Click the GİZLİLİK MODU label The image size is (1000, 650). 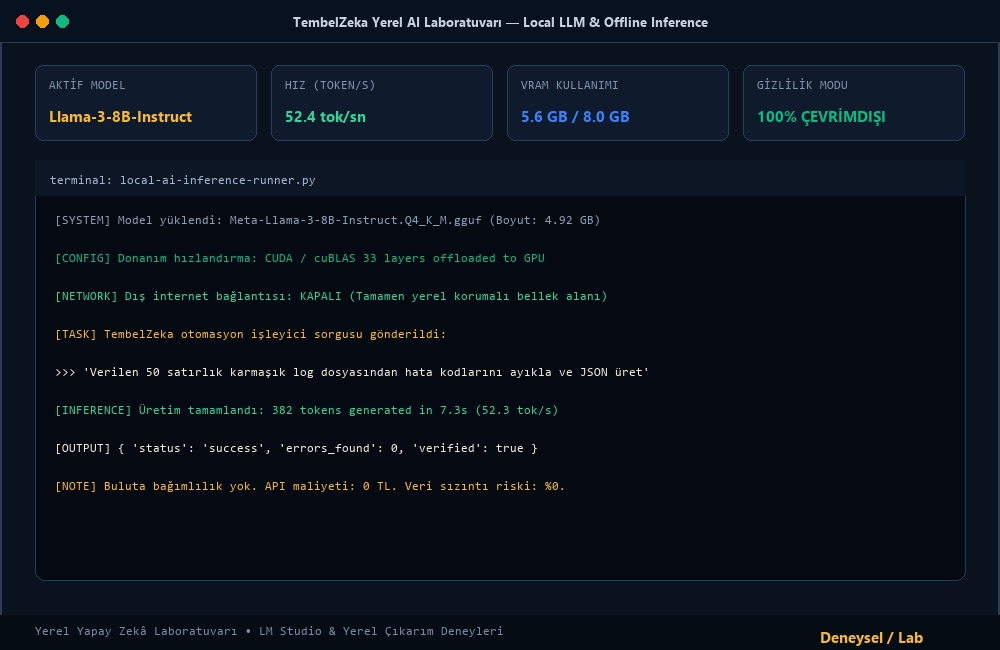(x=802, y=85)
